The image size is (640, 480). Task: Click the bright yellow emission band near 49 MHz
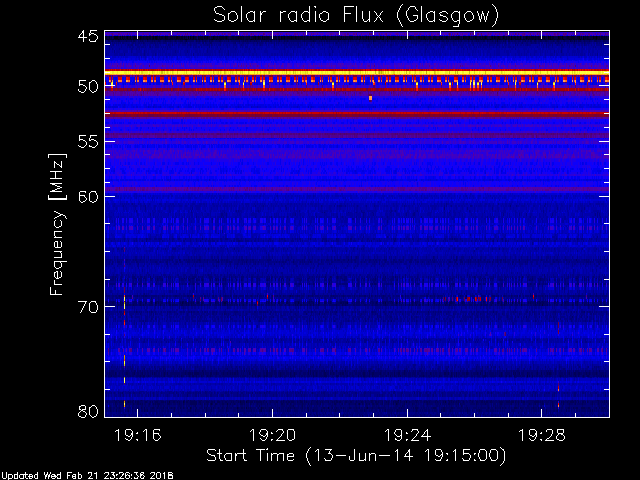[357, 73]
